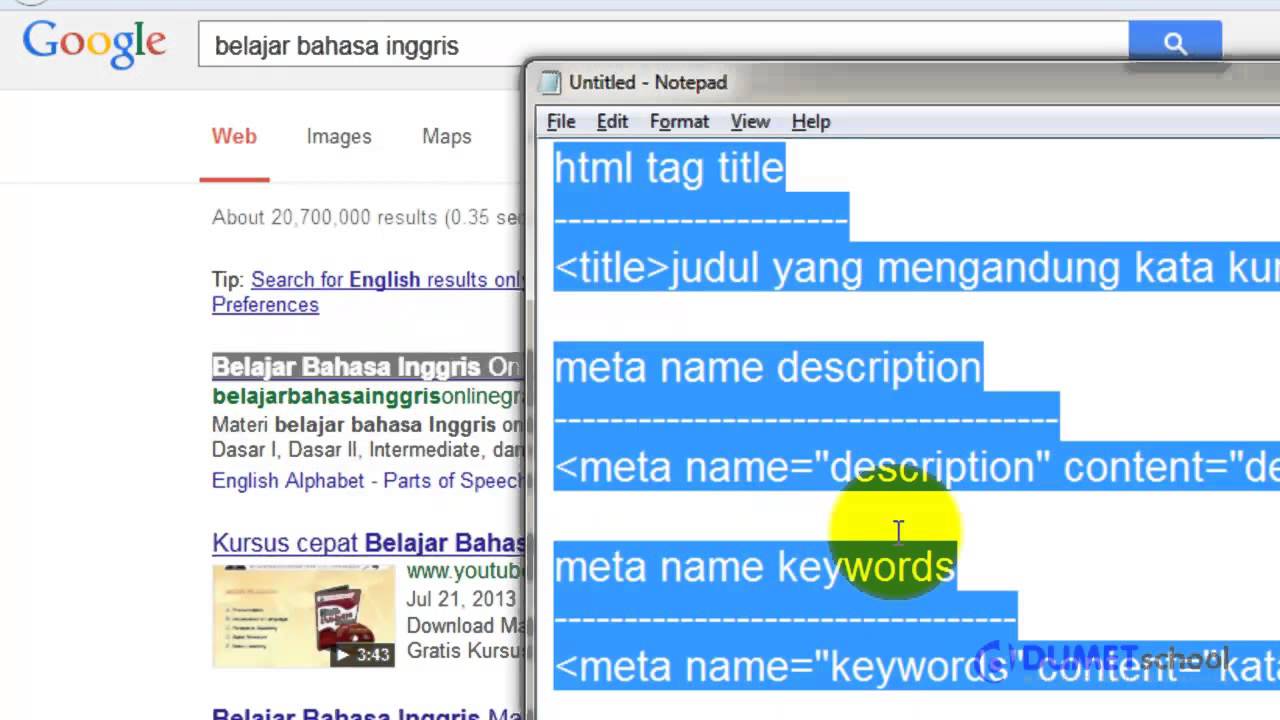Click the 'Materi belajar bahasa Inggris' snippet text
Viewport: 1280px width, 720px height.
[x=367, y=425]
